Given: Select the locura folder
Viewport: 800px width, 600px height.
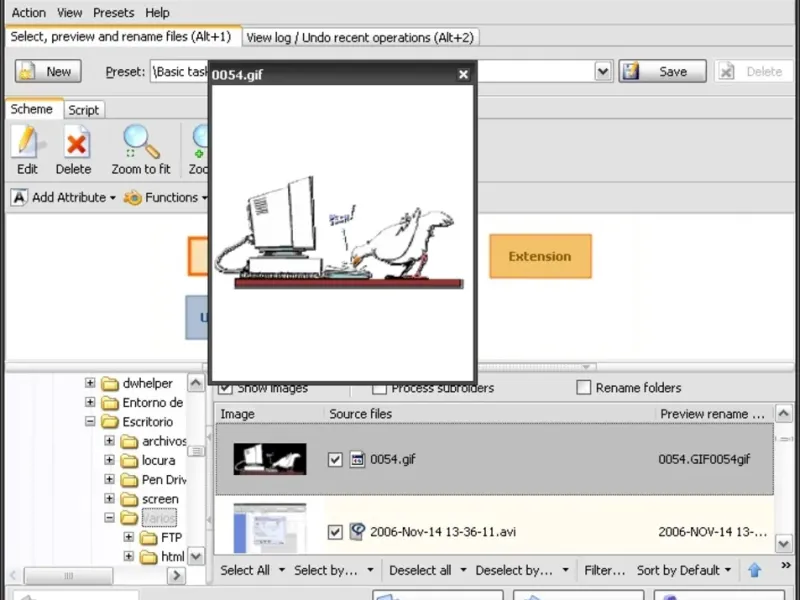Looking at the screenshot, I should click(158, 460).
